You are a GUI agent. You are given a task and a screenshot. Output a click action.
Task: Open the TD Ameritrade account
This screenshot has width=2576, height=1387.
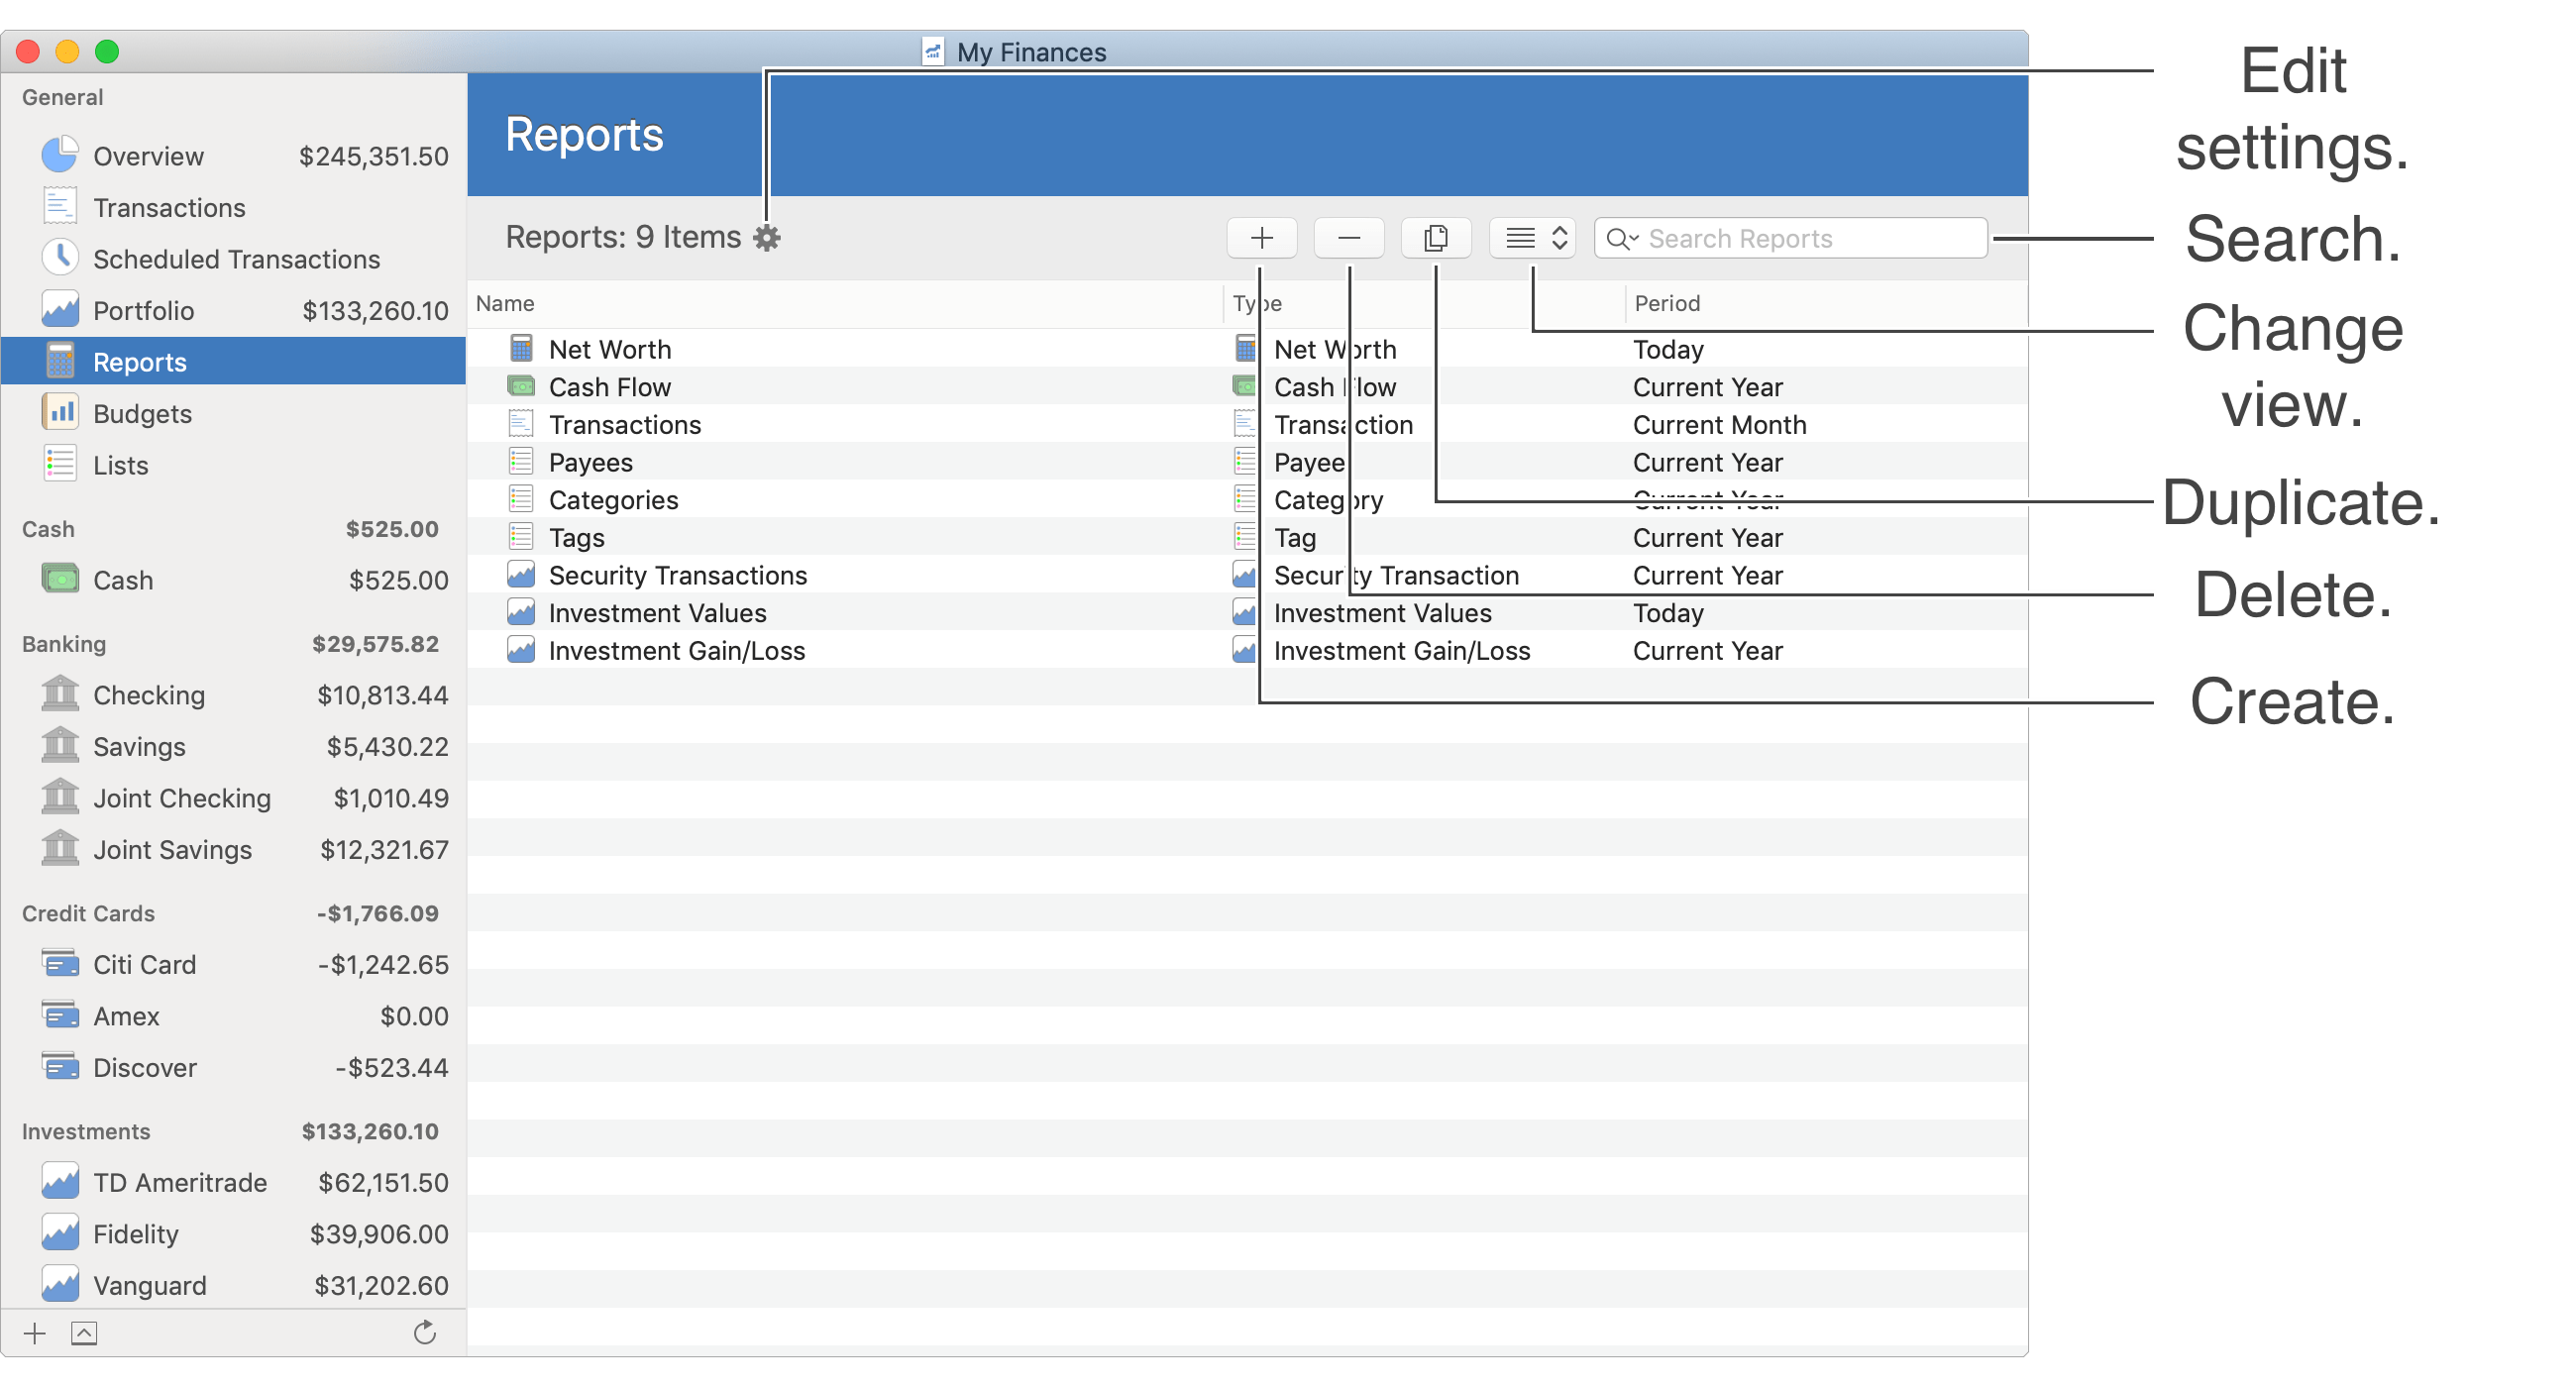(180, 1183)
